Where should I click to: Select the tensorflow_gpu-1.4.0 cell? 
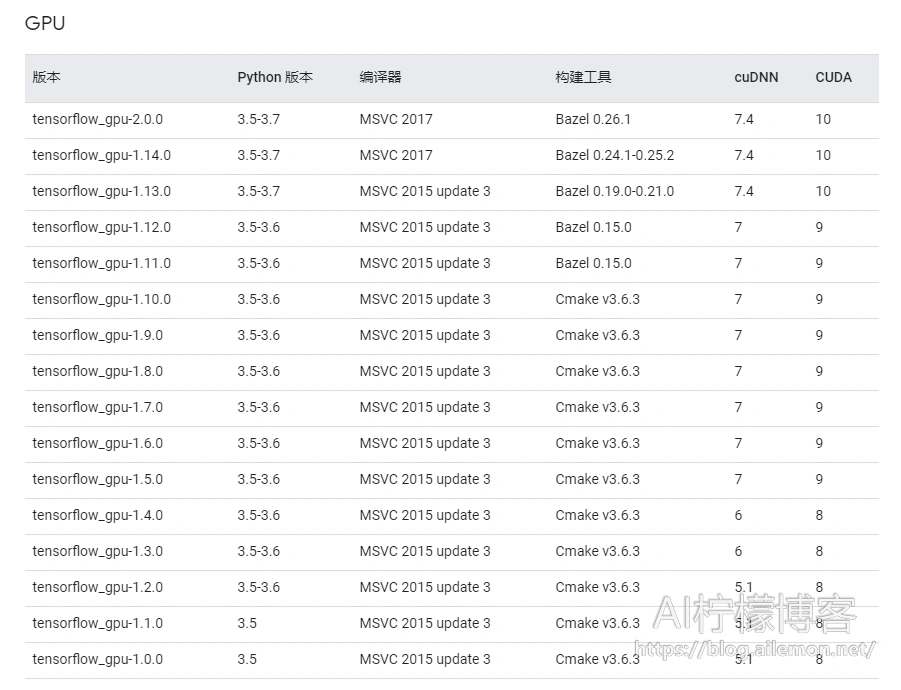point(98,515)
